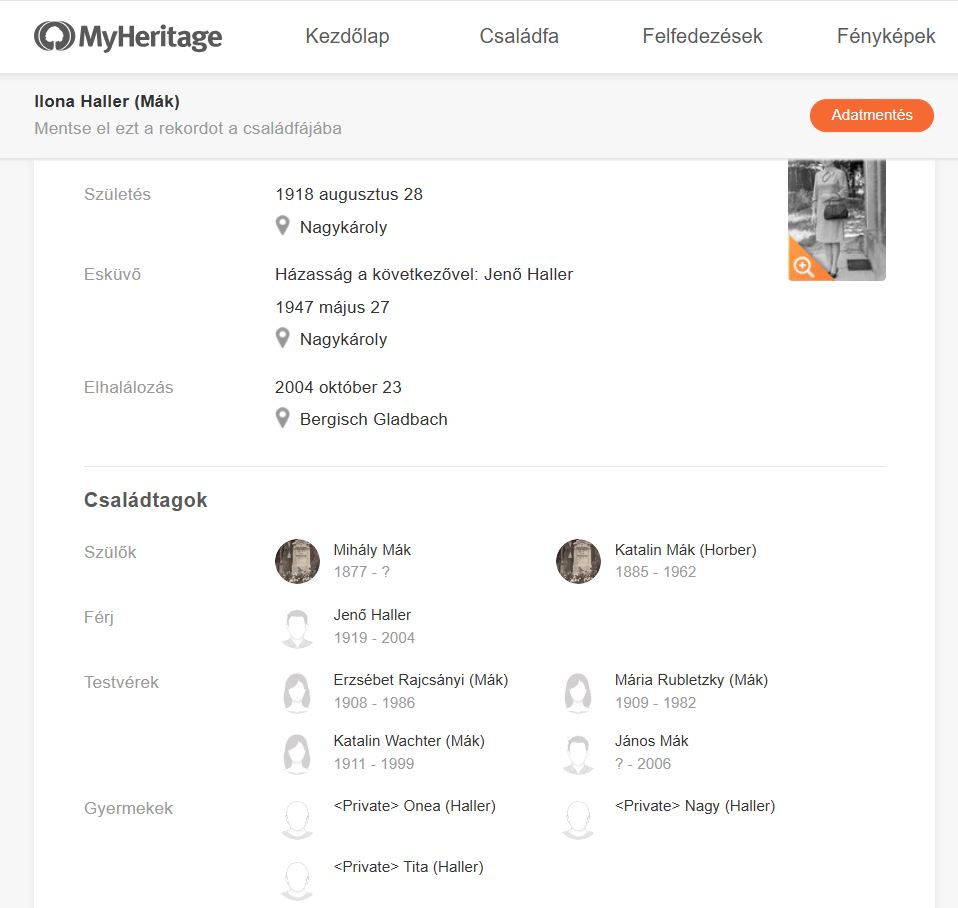The height and width of the screenshot is (908, 958).
Task: Open the Családfa menu item
Action: click(519, 36)
